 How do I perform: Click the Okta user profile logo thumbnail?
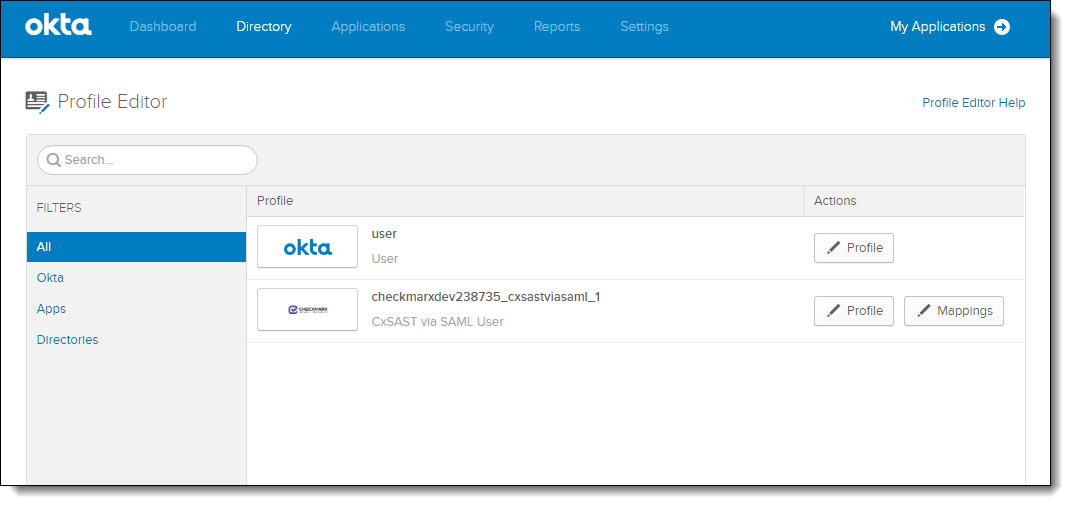(307, 247)
